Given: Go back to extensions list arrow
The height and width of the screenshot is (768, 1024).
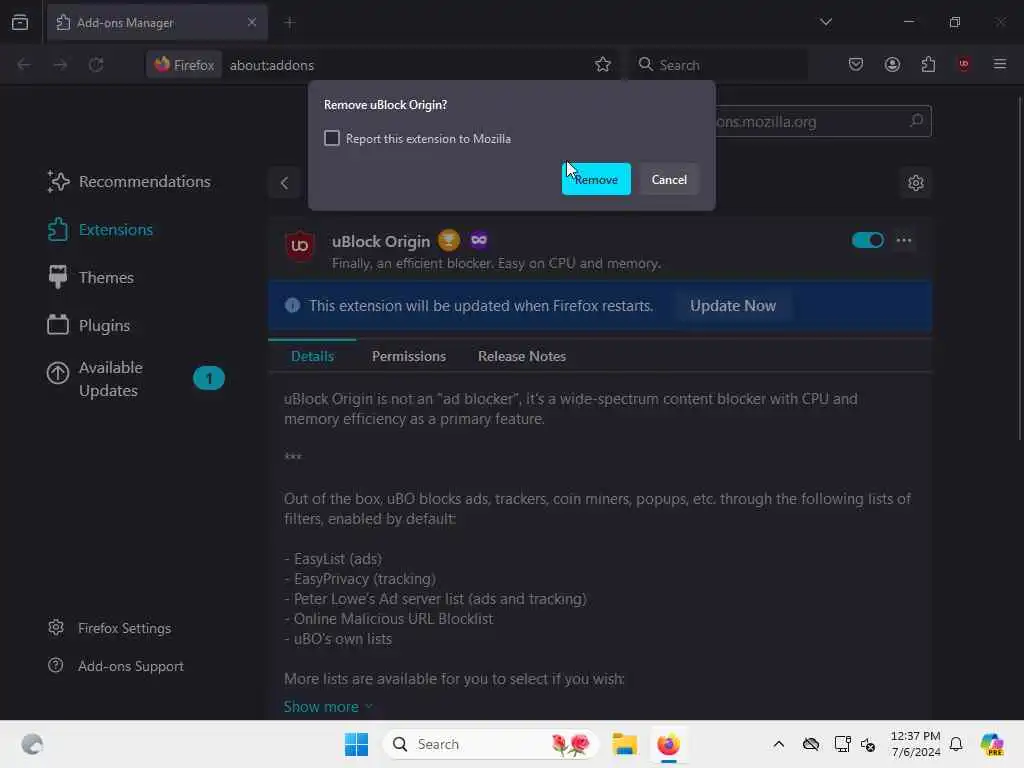Looking at the screenshot, I should tap(284, 183).
